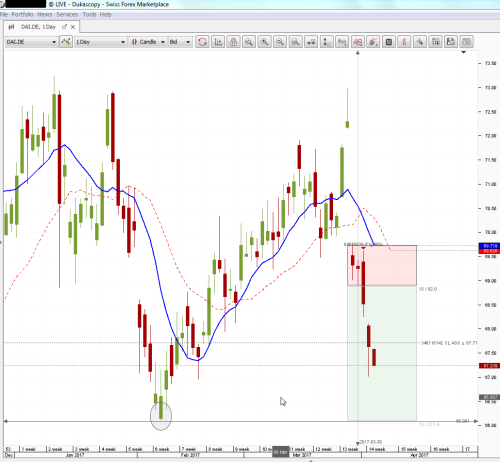Viewport: 500px width, 462px height.
Task: Click the multicolor dots icon beside instrument
Action: tap(66, 42)
